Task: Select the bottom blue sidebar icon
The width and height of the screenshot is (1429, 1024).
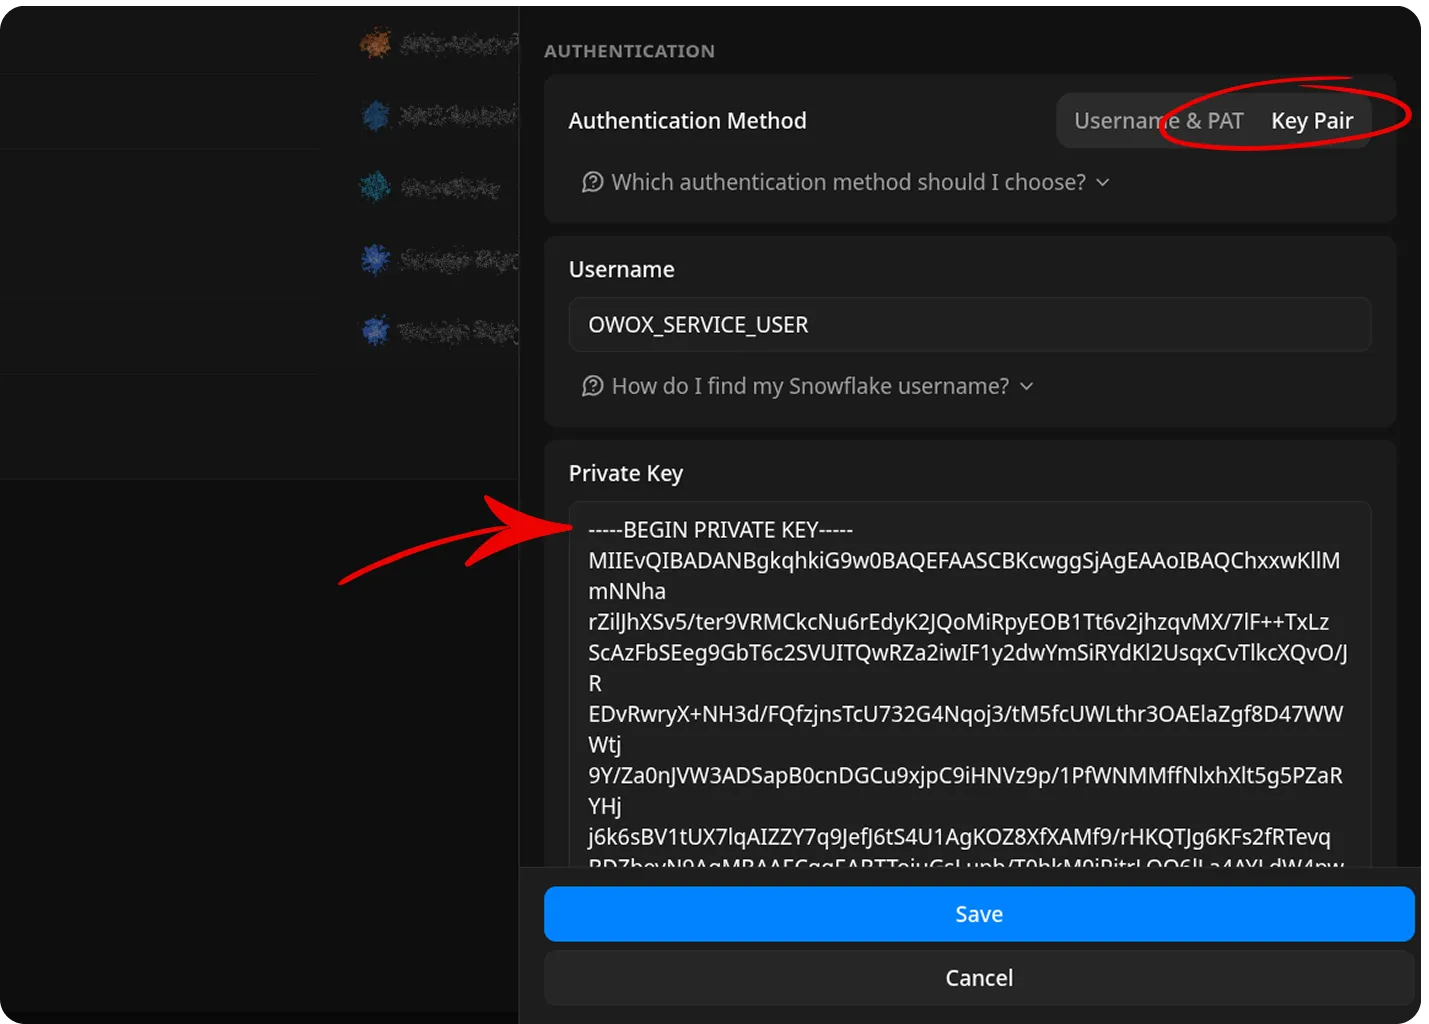Action: (x=373, y=331)
